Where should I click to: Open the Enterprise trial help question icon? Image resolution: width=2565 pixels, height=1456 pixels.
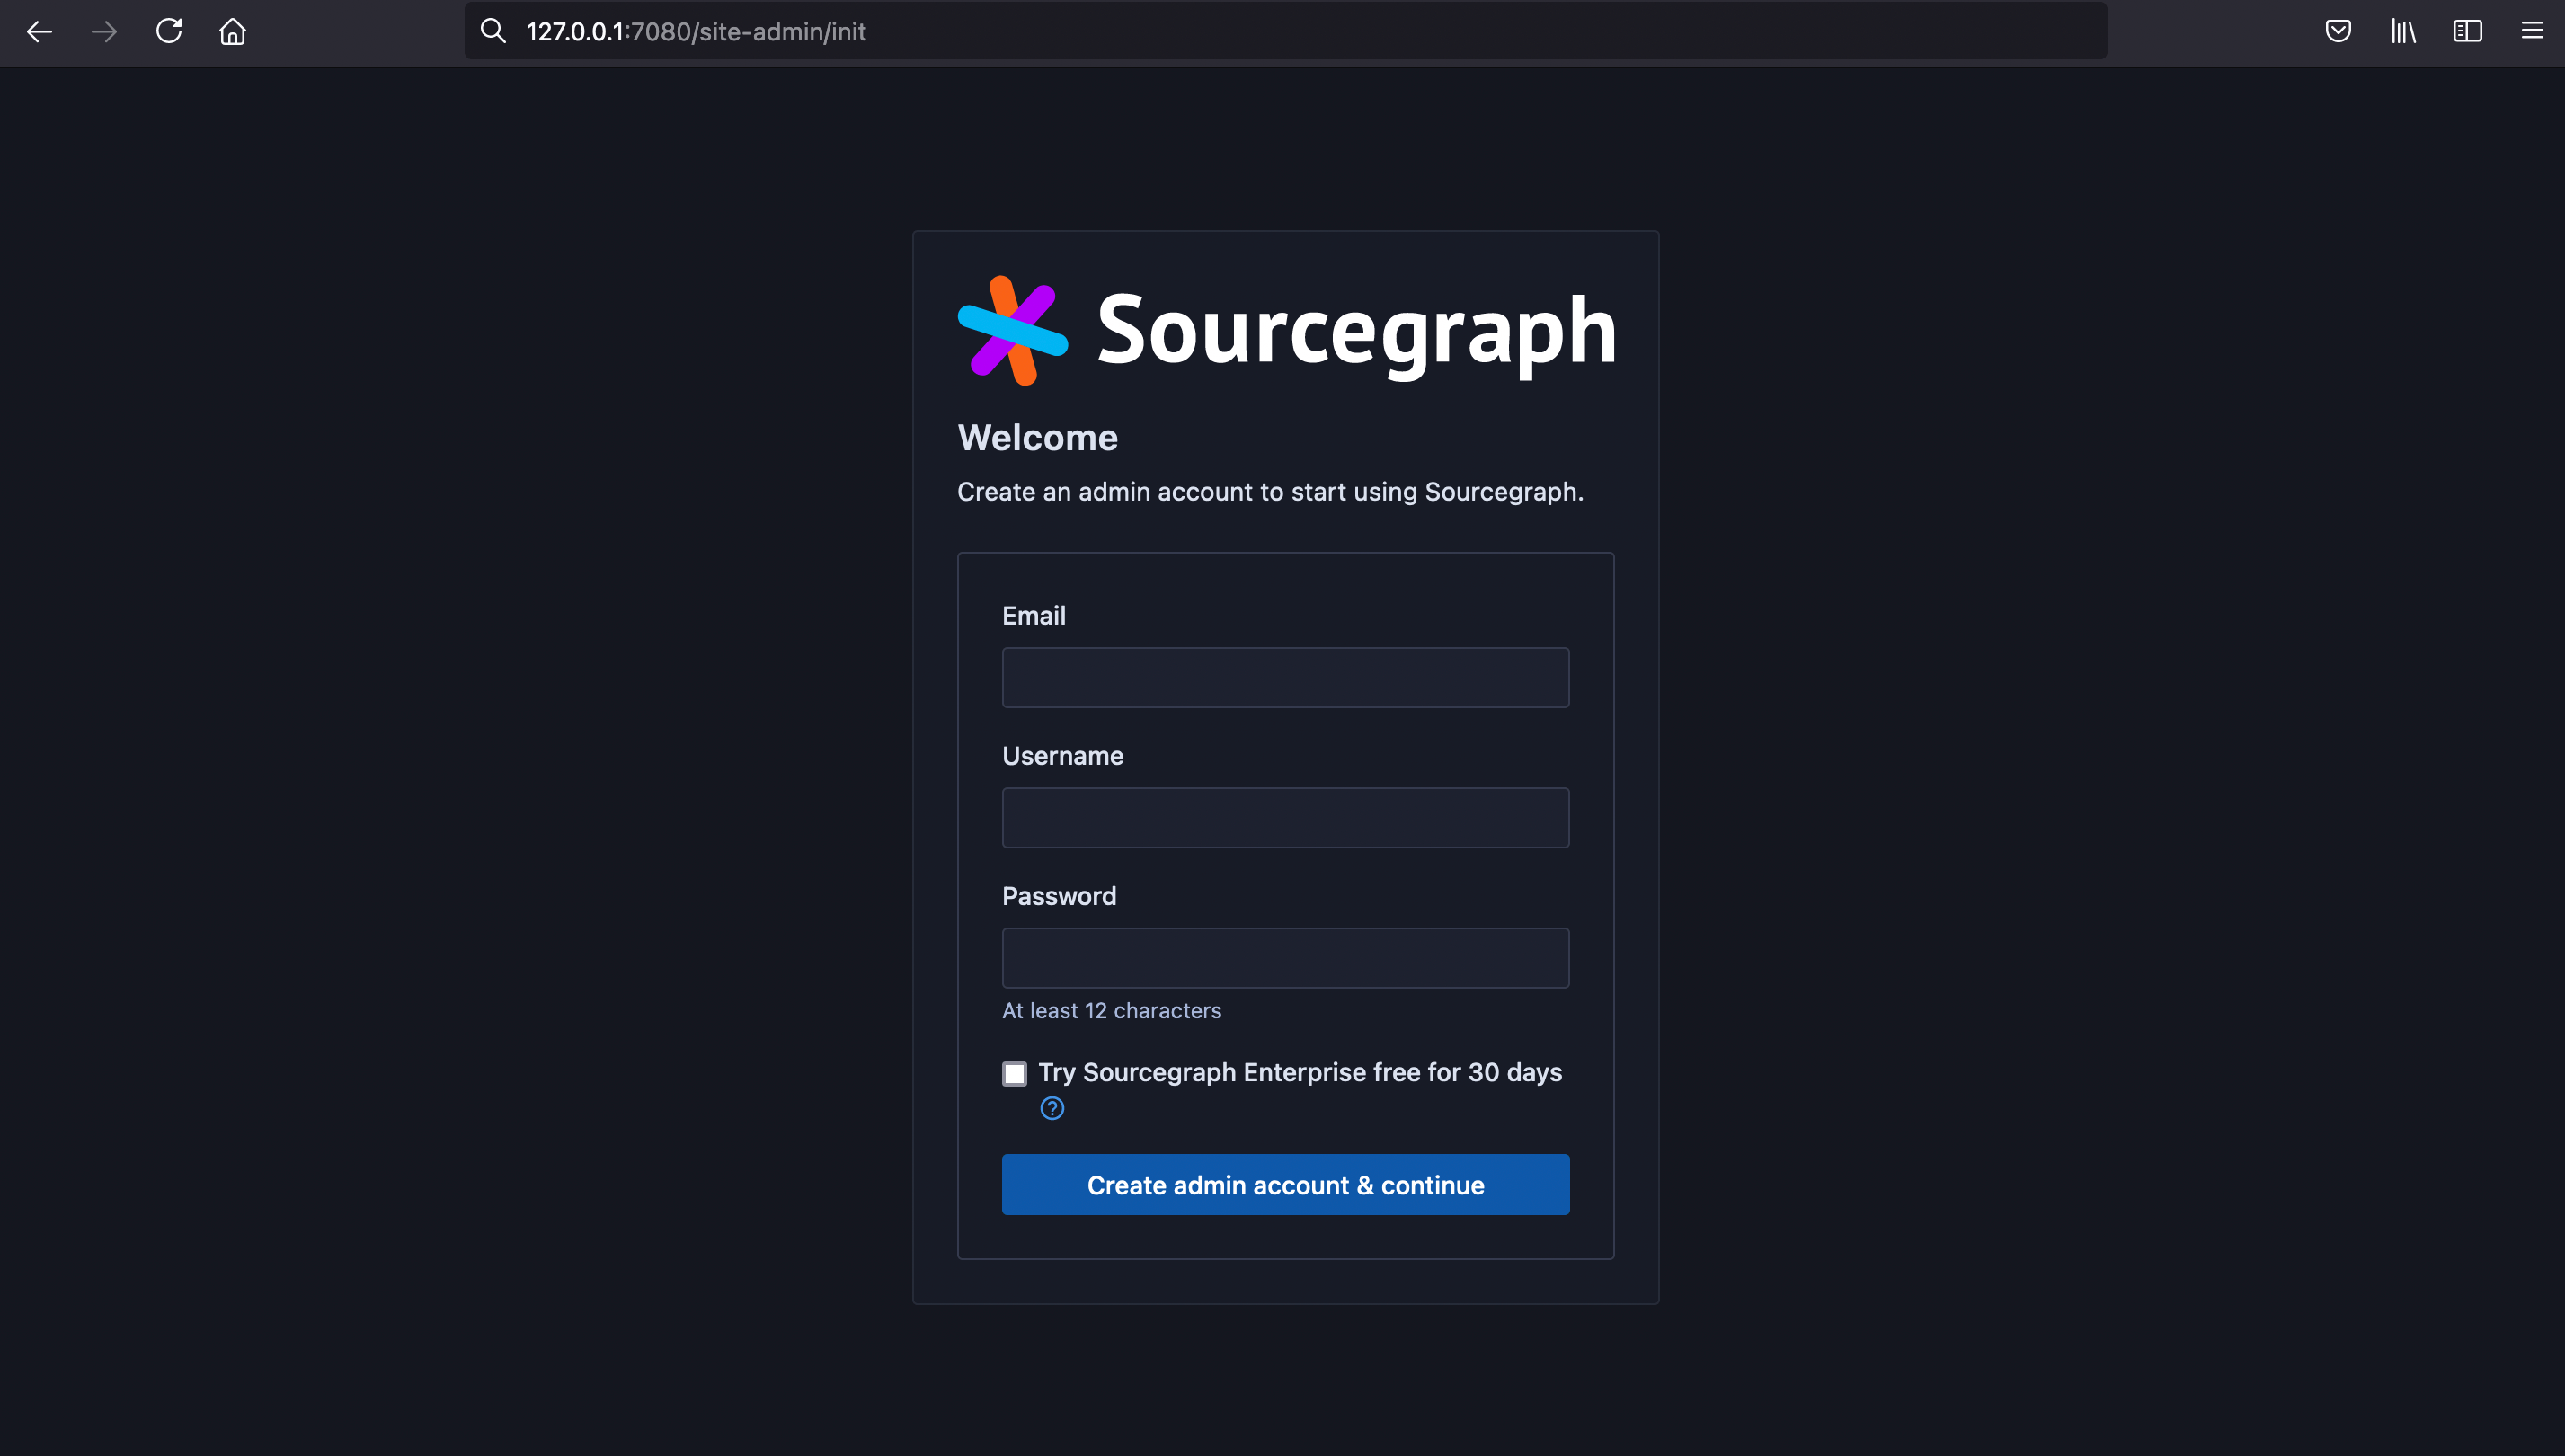(1052, 1108)
